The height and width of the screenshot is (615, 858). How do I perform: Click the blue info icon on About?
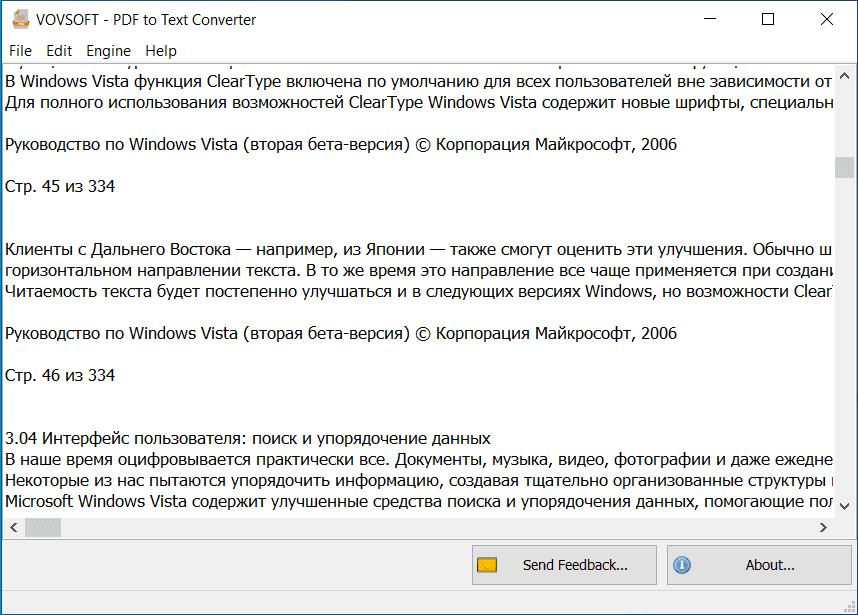[x=683, y=565]
